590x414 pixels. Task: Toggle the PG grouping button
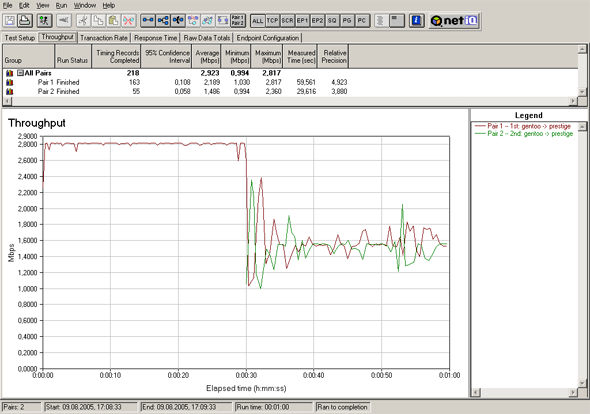click(x=347, y=21)
